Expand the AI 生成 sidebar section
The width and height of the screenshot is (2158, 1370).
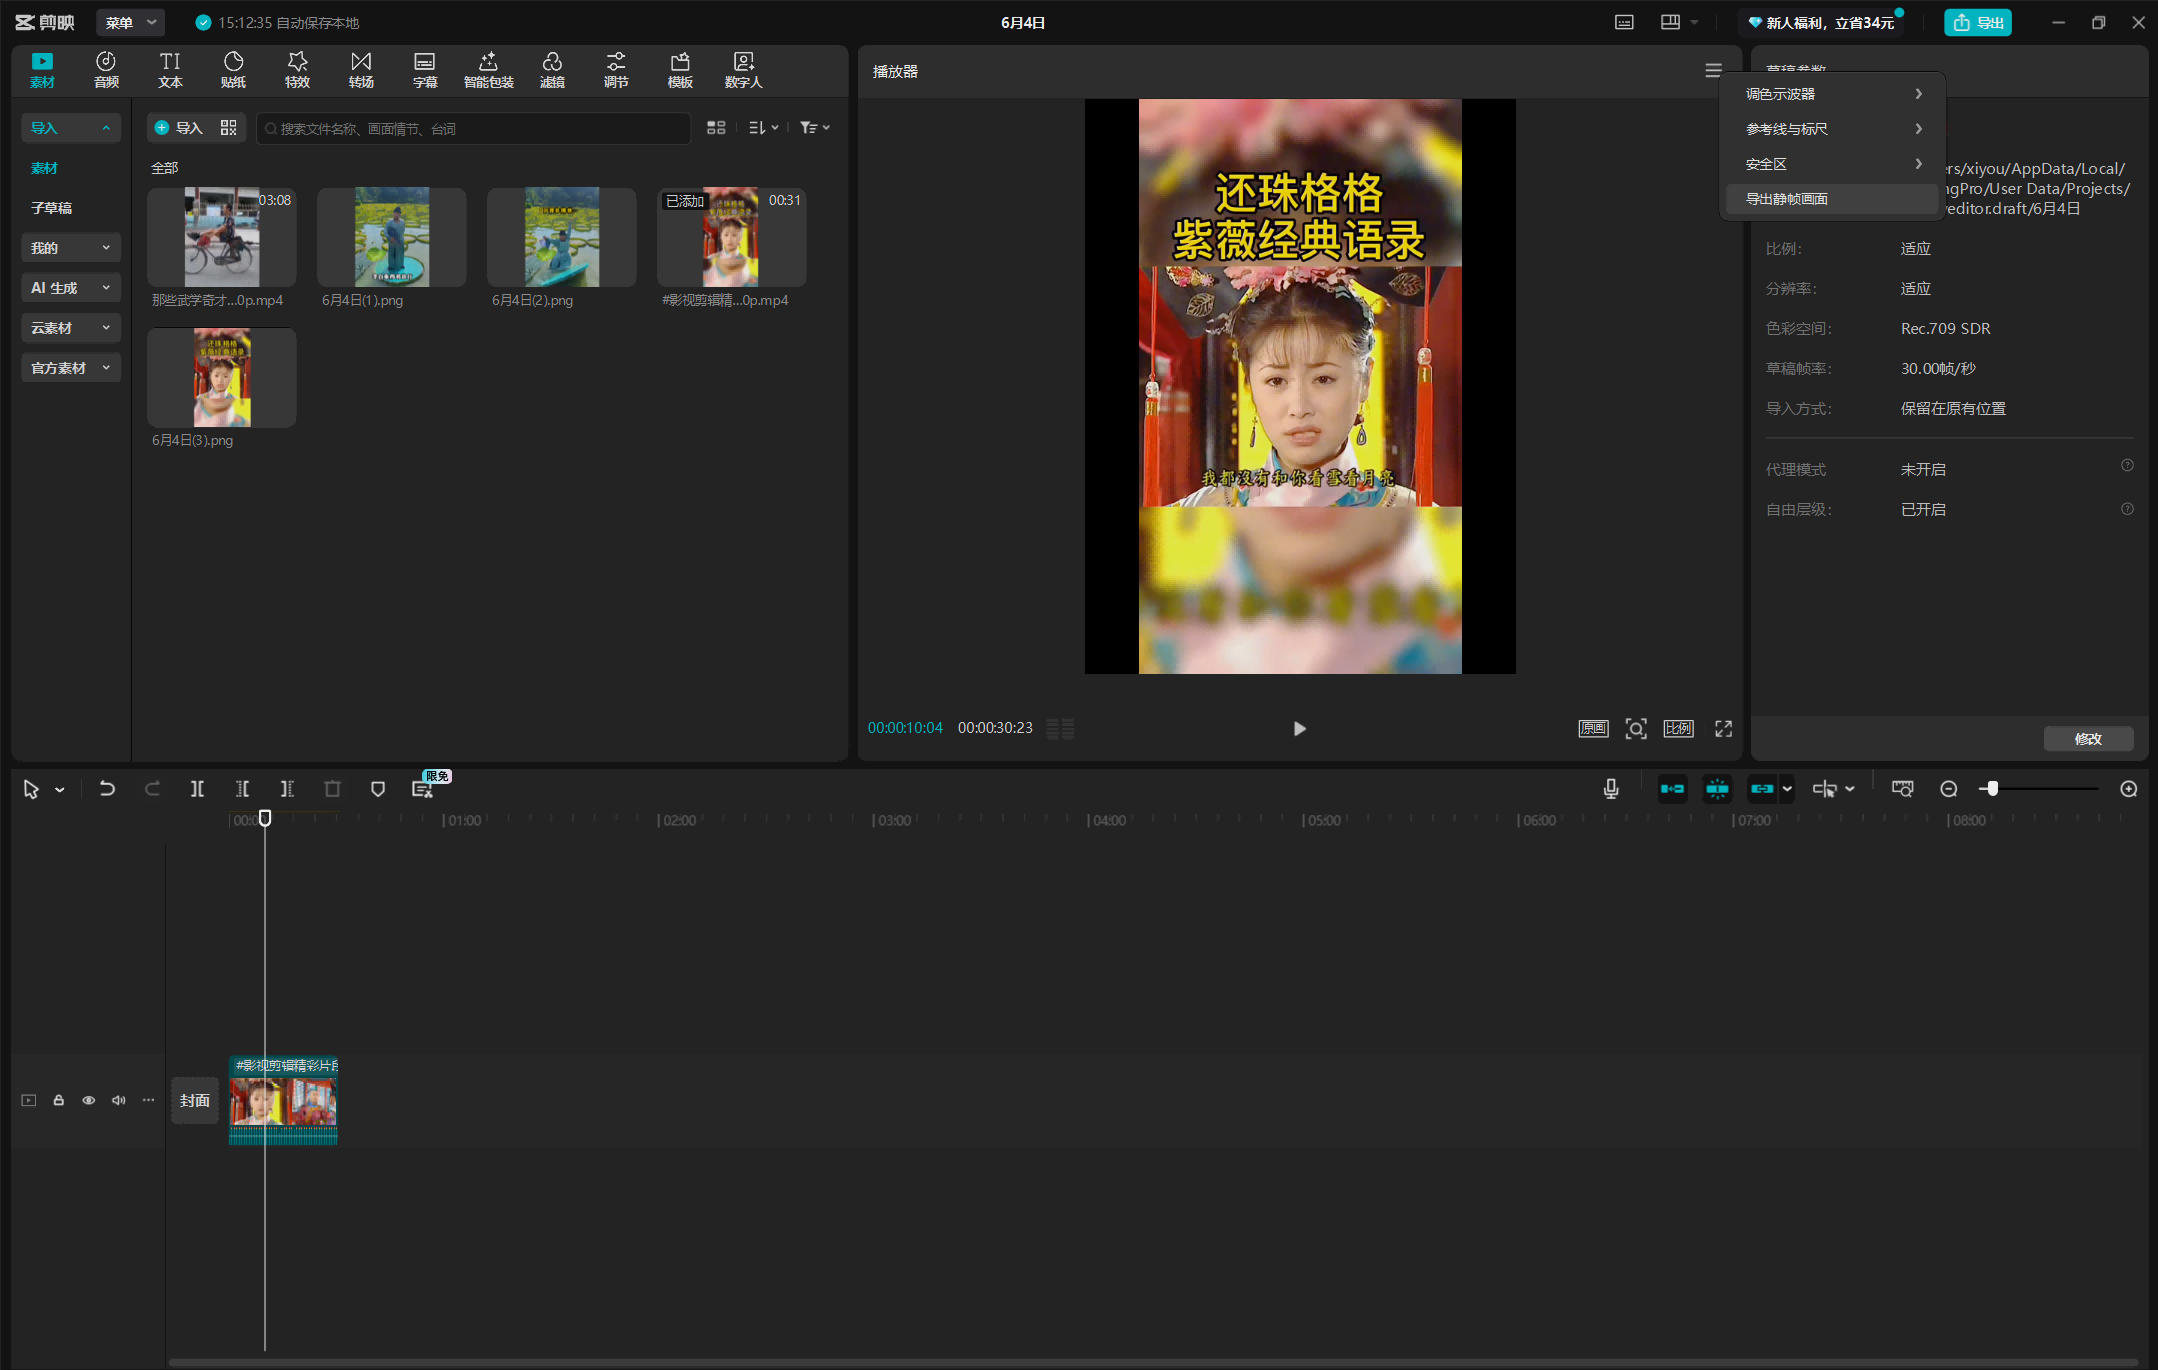tap(70, 288)
